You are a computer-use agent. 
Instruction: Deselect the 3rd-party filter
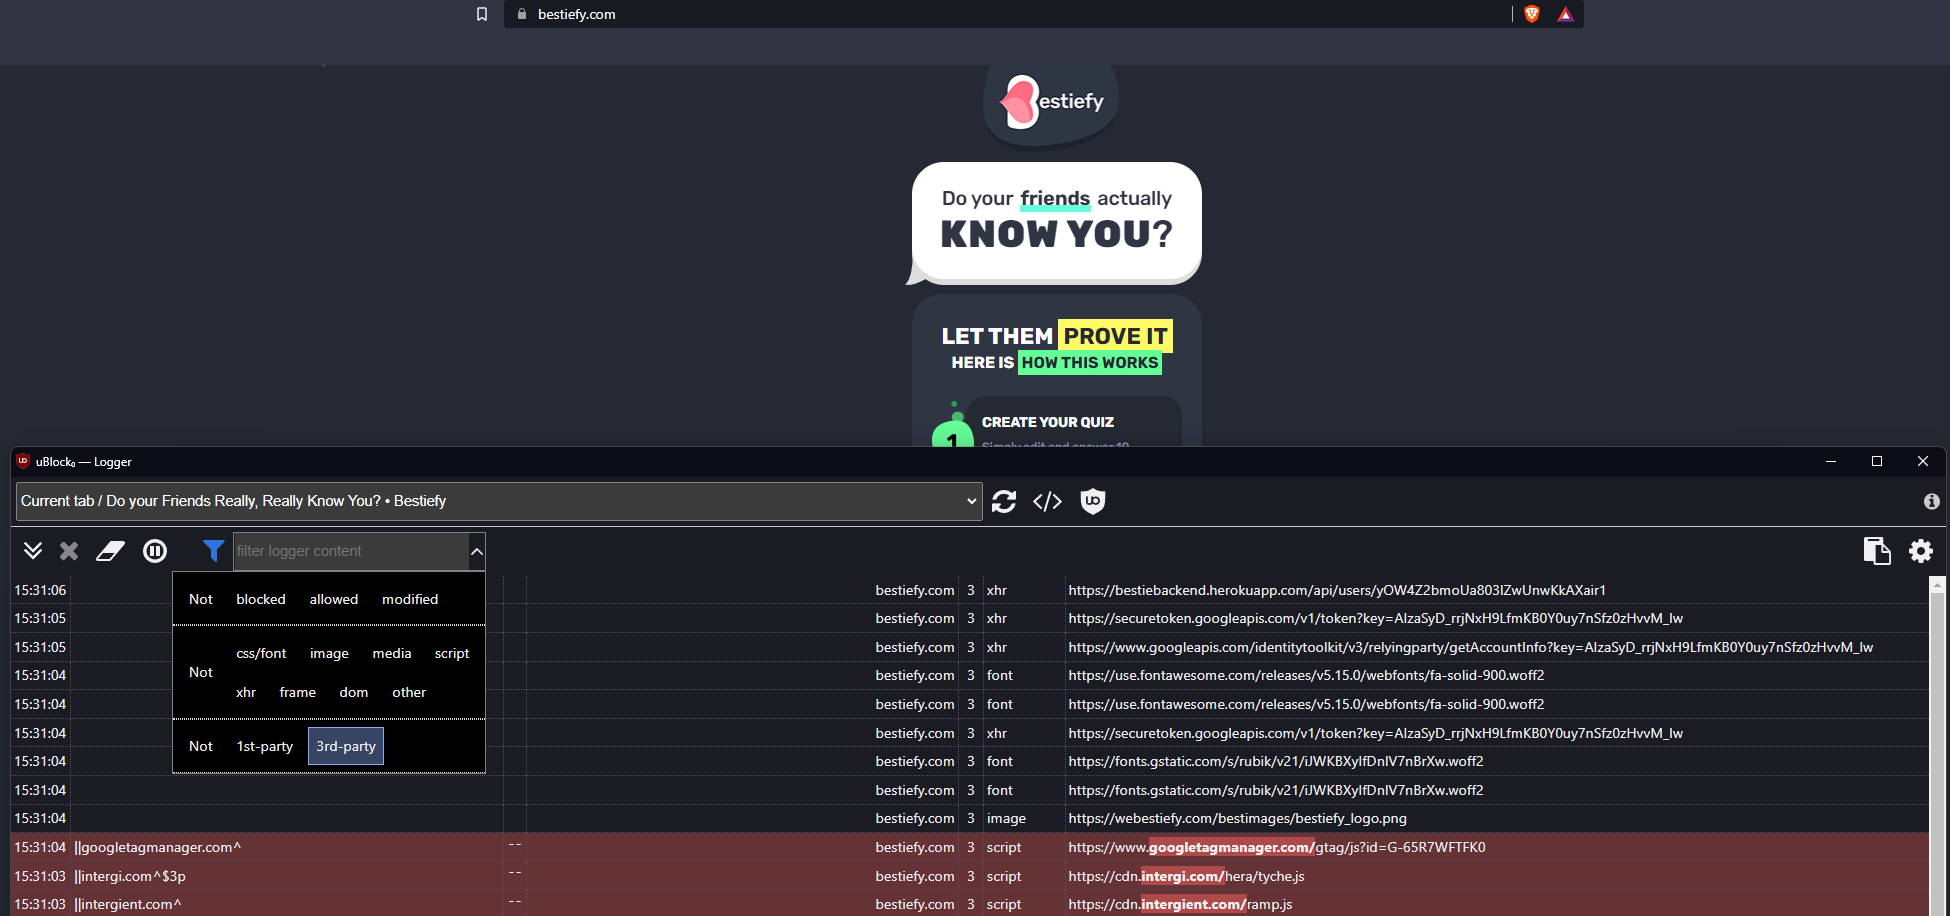coord(346,746)
